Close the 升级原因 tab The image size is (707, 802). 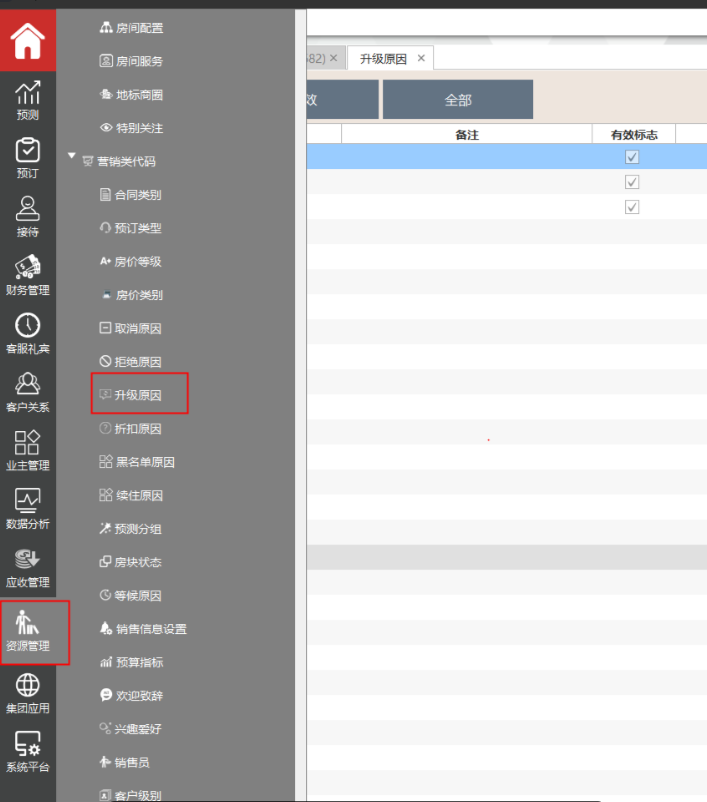click(421, 59)
